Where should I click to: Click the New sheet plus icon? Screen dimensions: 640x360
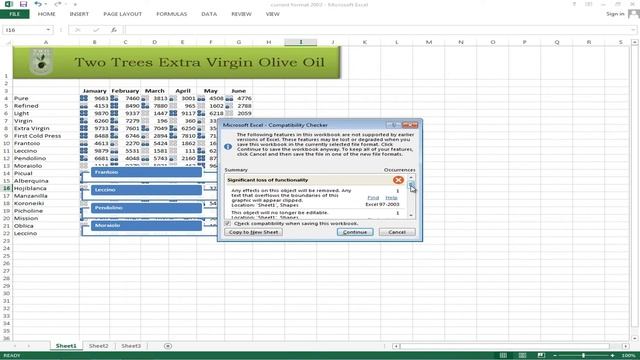point(168,346)
